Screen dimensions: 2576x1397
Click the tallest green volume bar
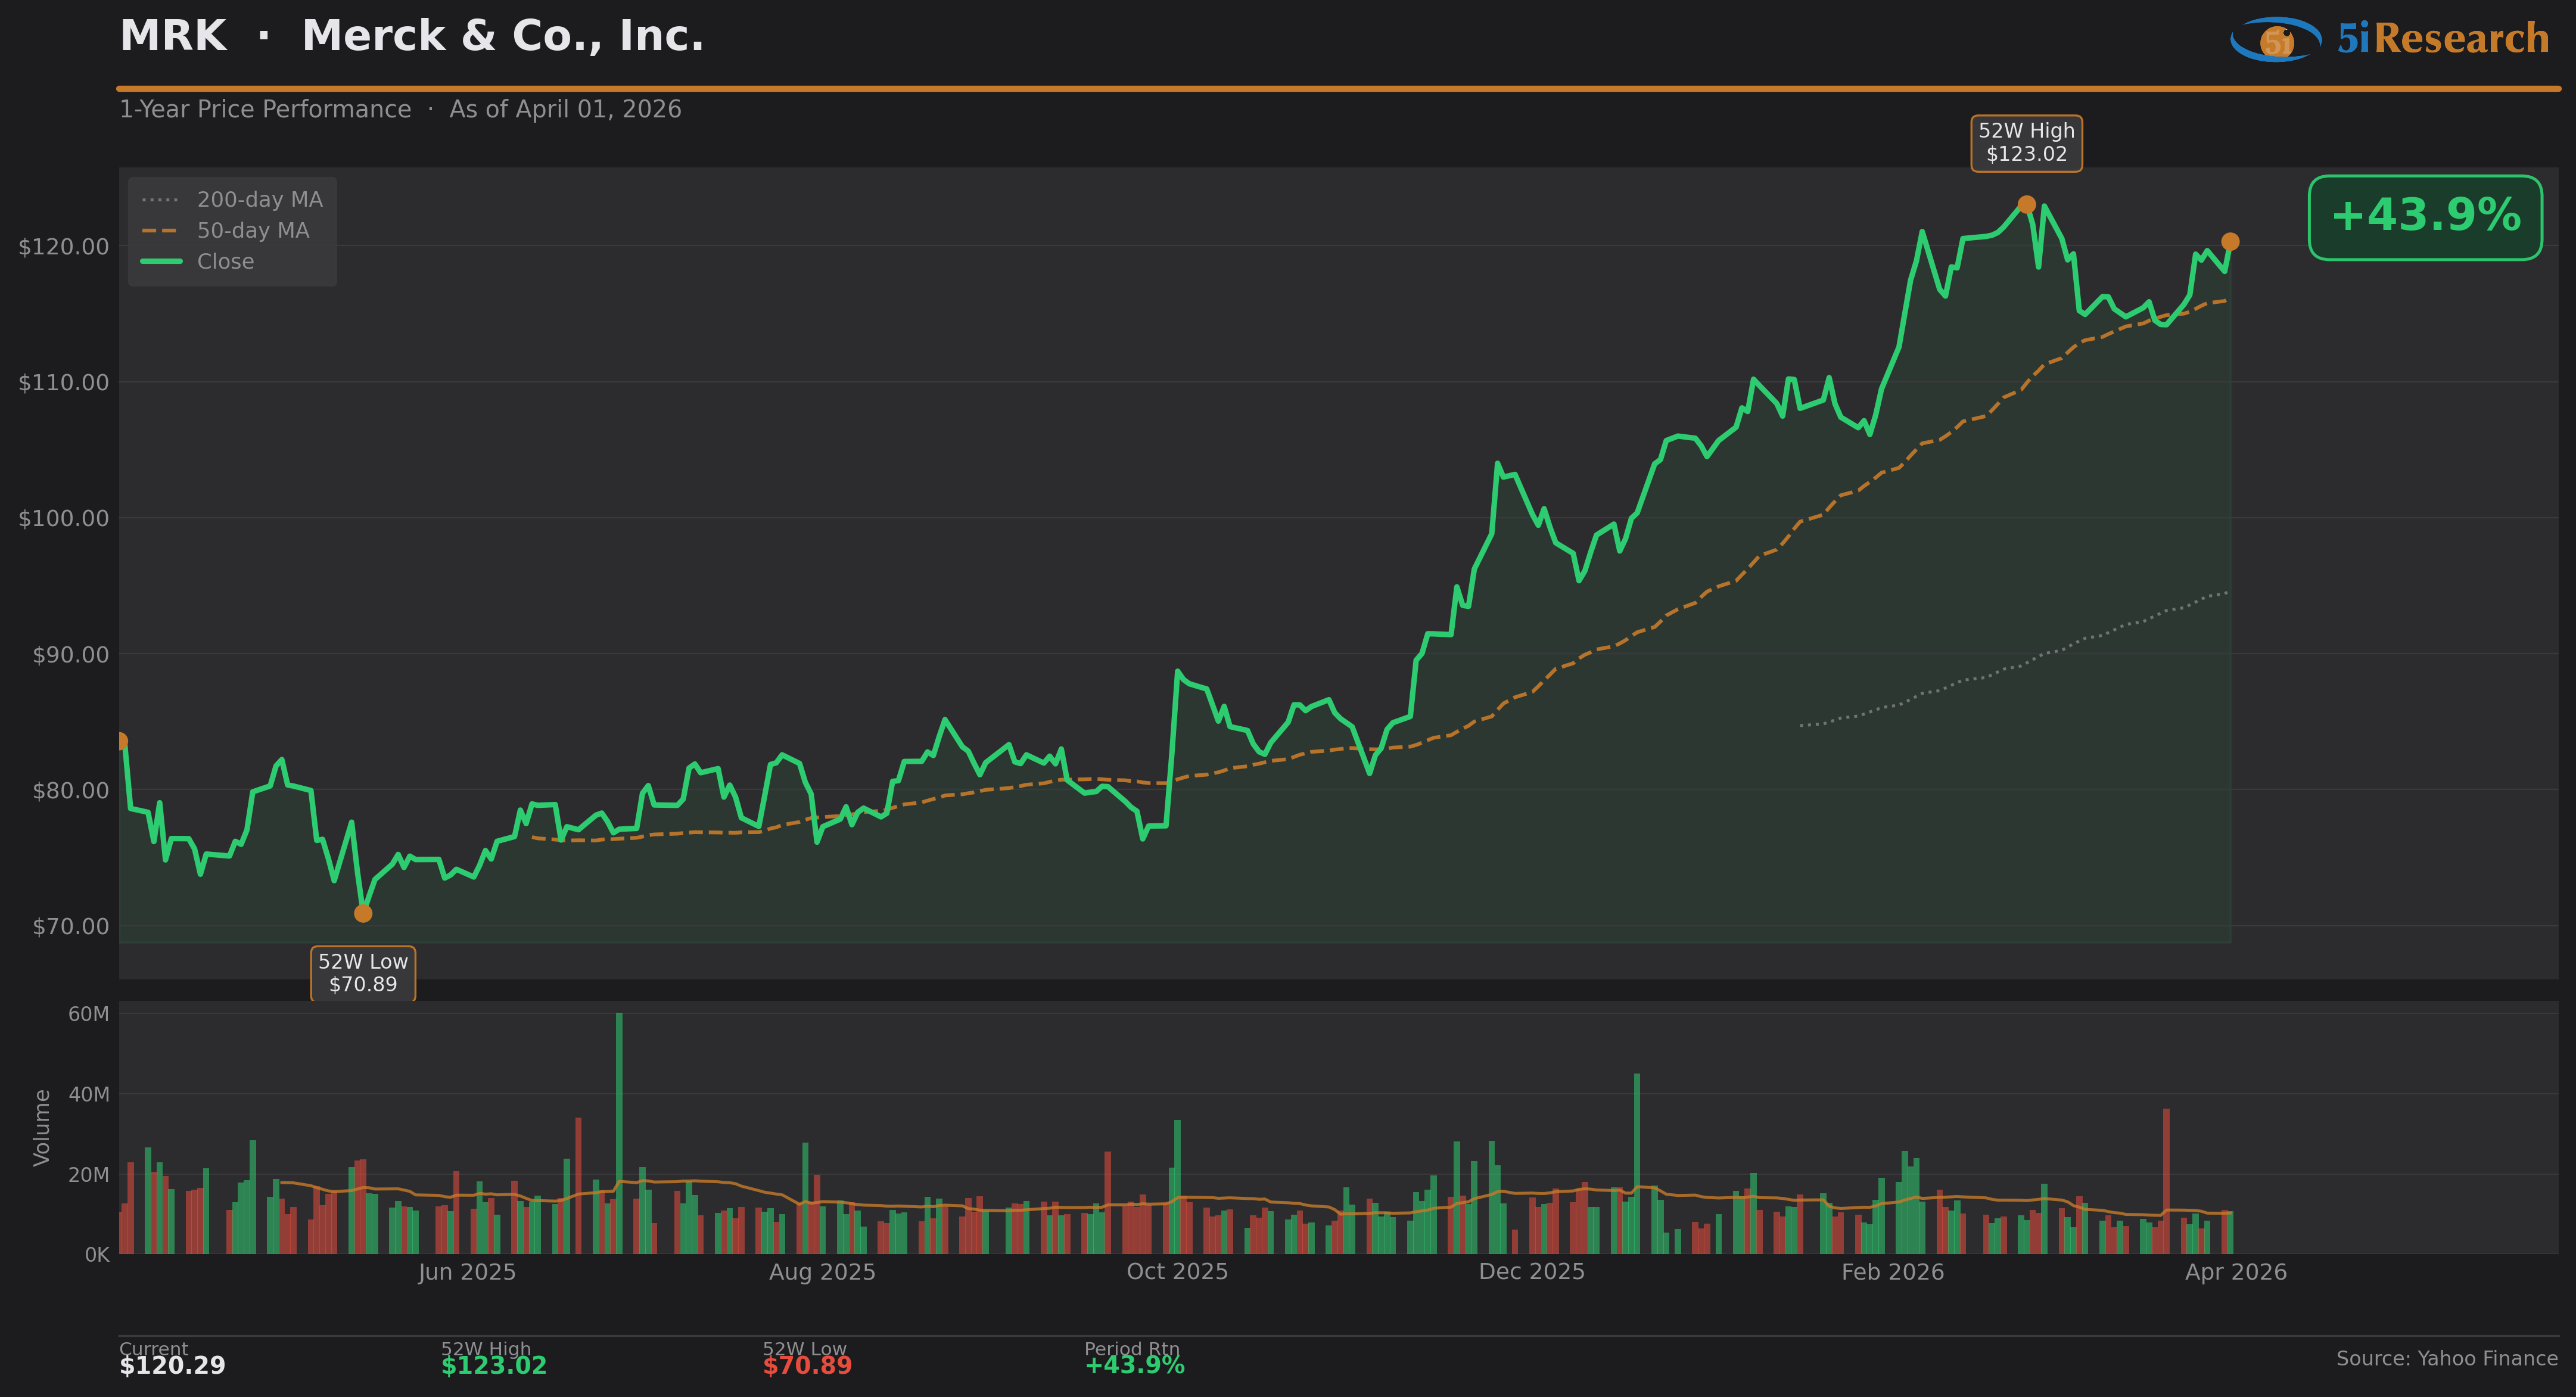[619, 1130]
